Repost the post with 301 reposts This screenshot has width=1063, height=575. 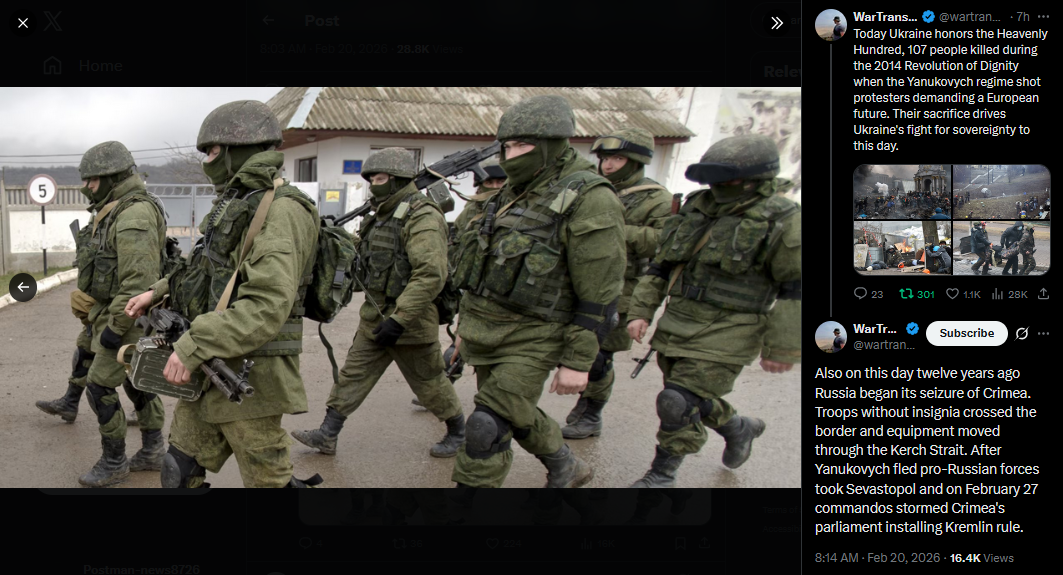coord(916,294)
